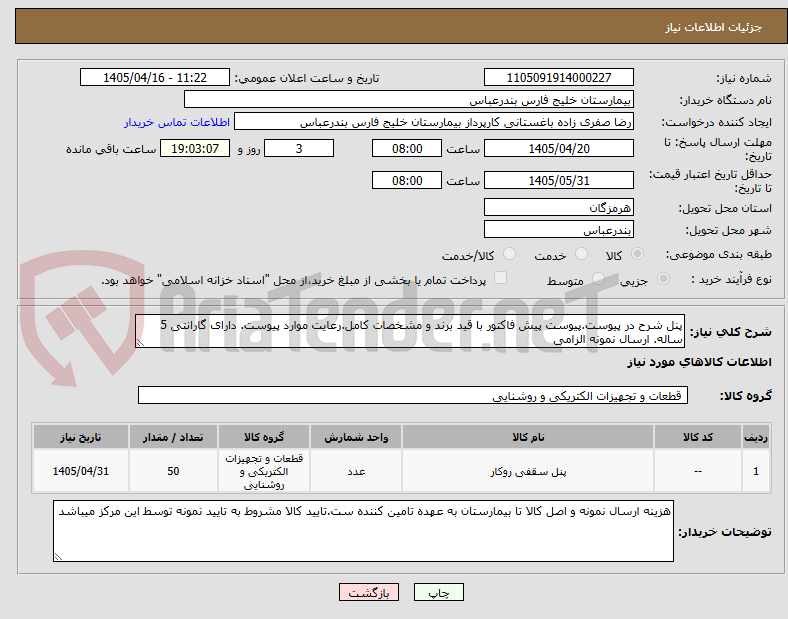Choose the جزیی purchase type radio
The image size is (788, 619).
[663, 279]
